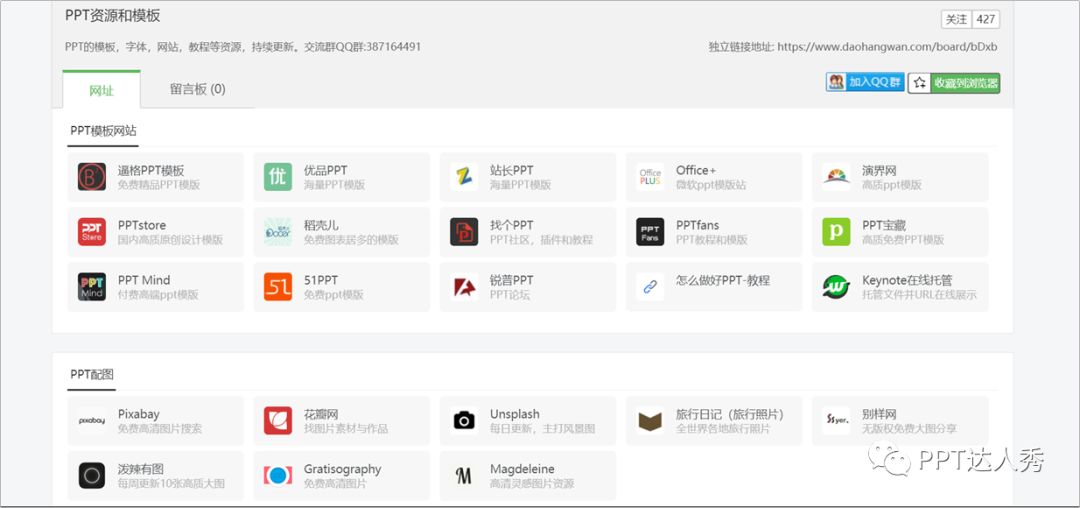Viewport: 1080px width, 508px height.
Task: Click the 逼格PPT模板 red circle icon
Action: click(92, 177)
